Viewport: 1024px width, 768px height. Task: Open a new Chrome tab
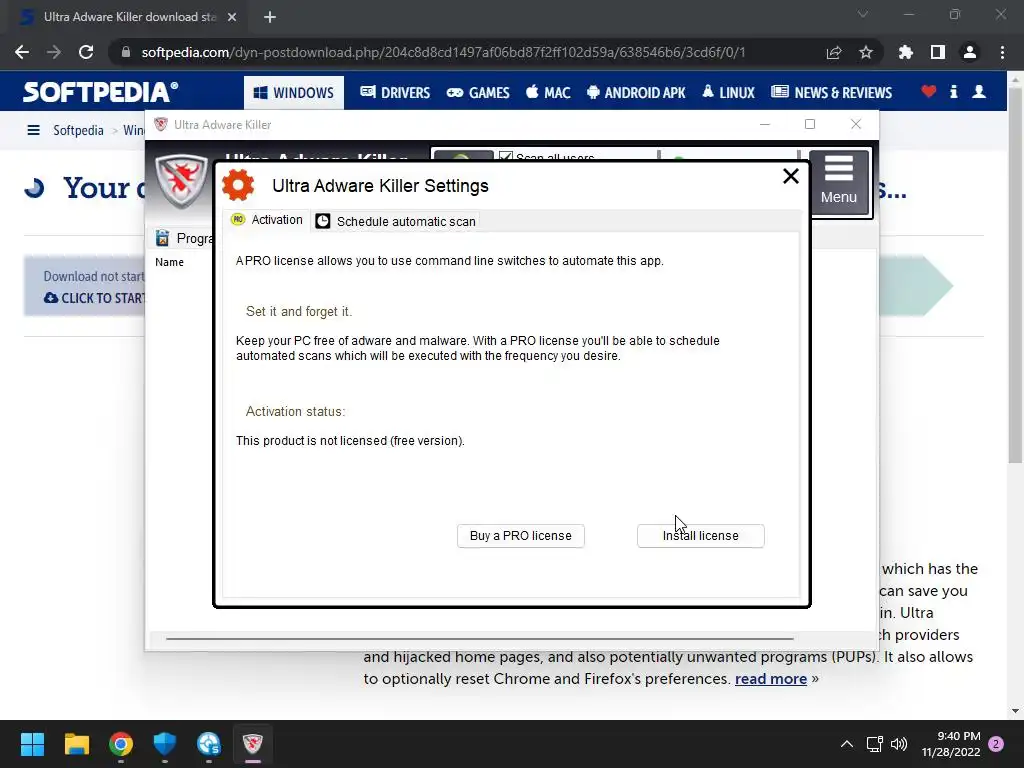270,17
